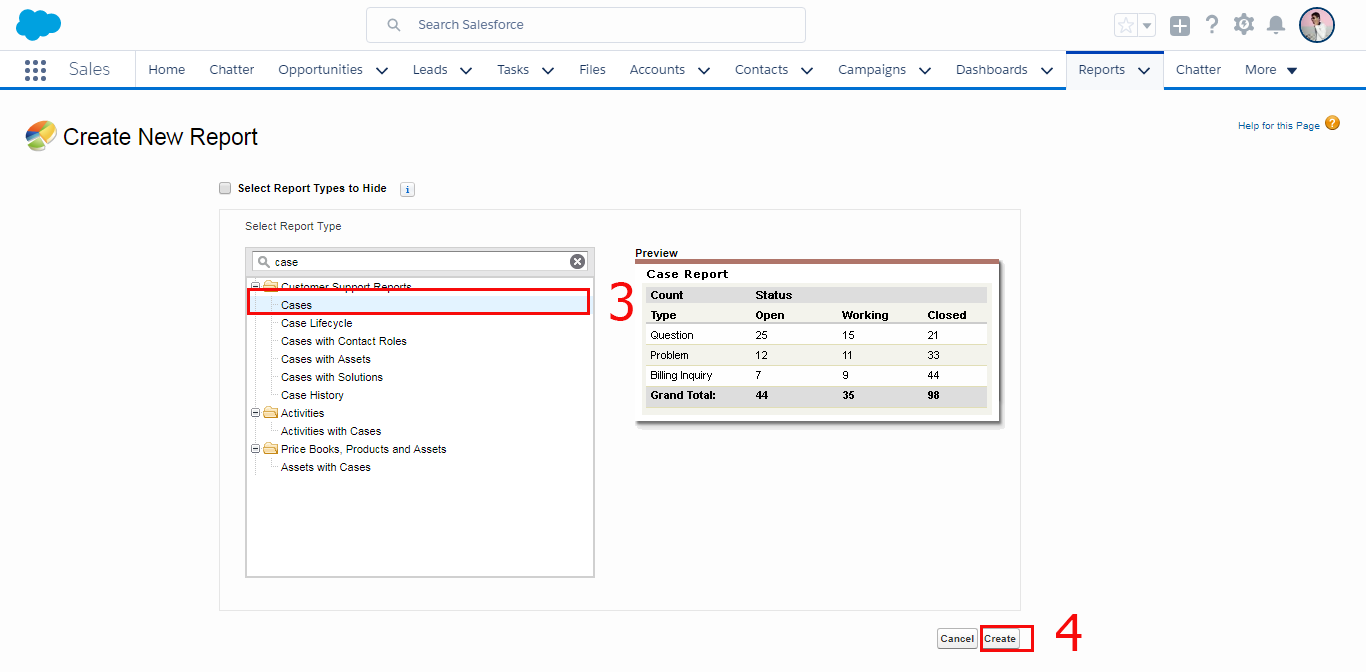Switch to the Home tab
The image size is (1366, 672).
[x=166, y=70]
